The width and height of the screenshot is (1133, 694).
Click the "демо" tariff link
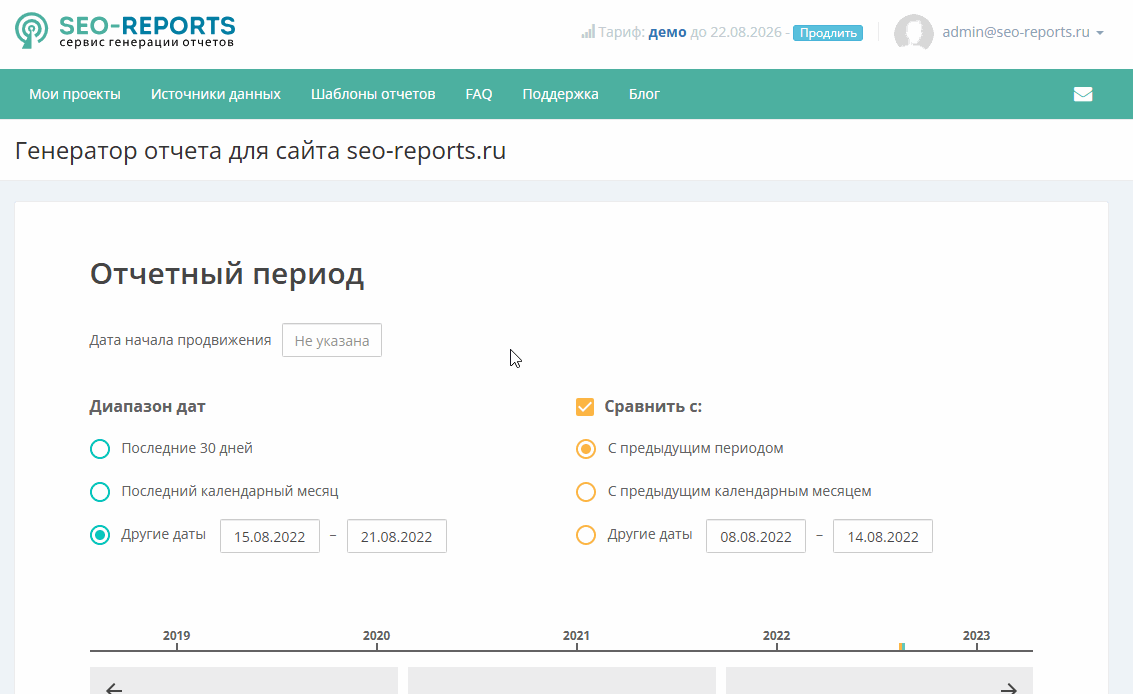point(667,32)
